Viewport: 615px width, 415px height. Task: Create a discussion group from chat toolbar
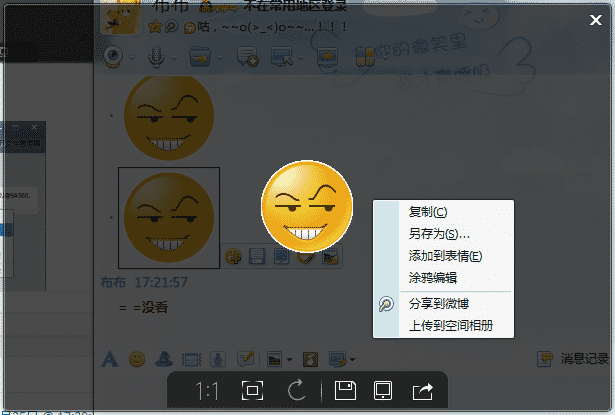247,56
